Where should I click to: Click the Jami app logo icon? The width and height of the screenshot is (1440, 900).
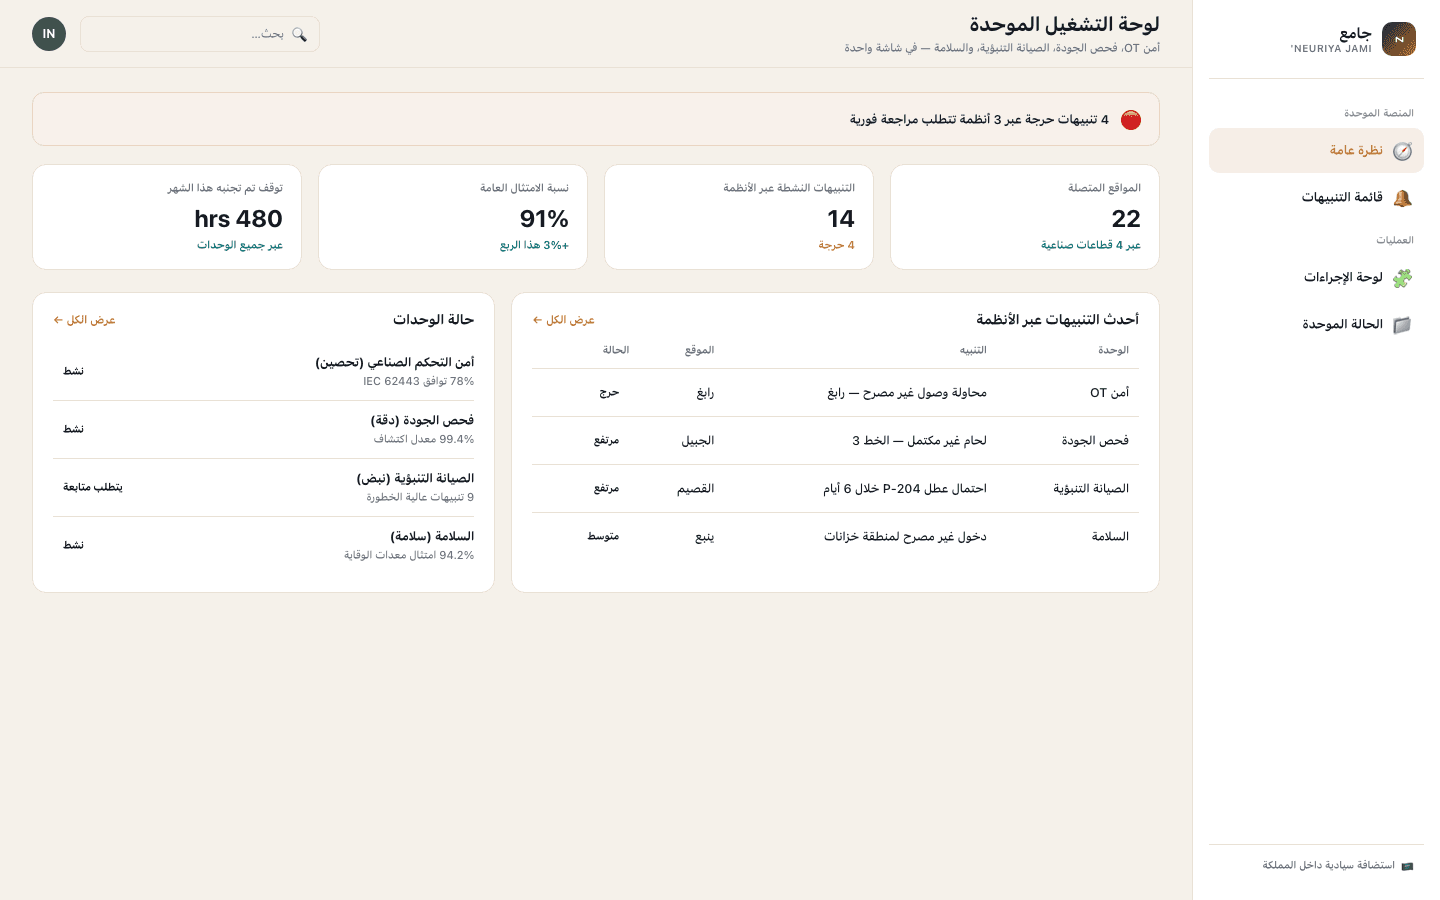click(1398, 39)
